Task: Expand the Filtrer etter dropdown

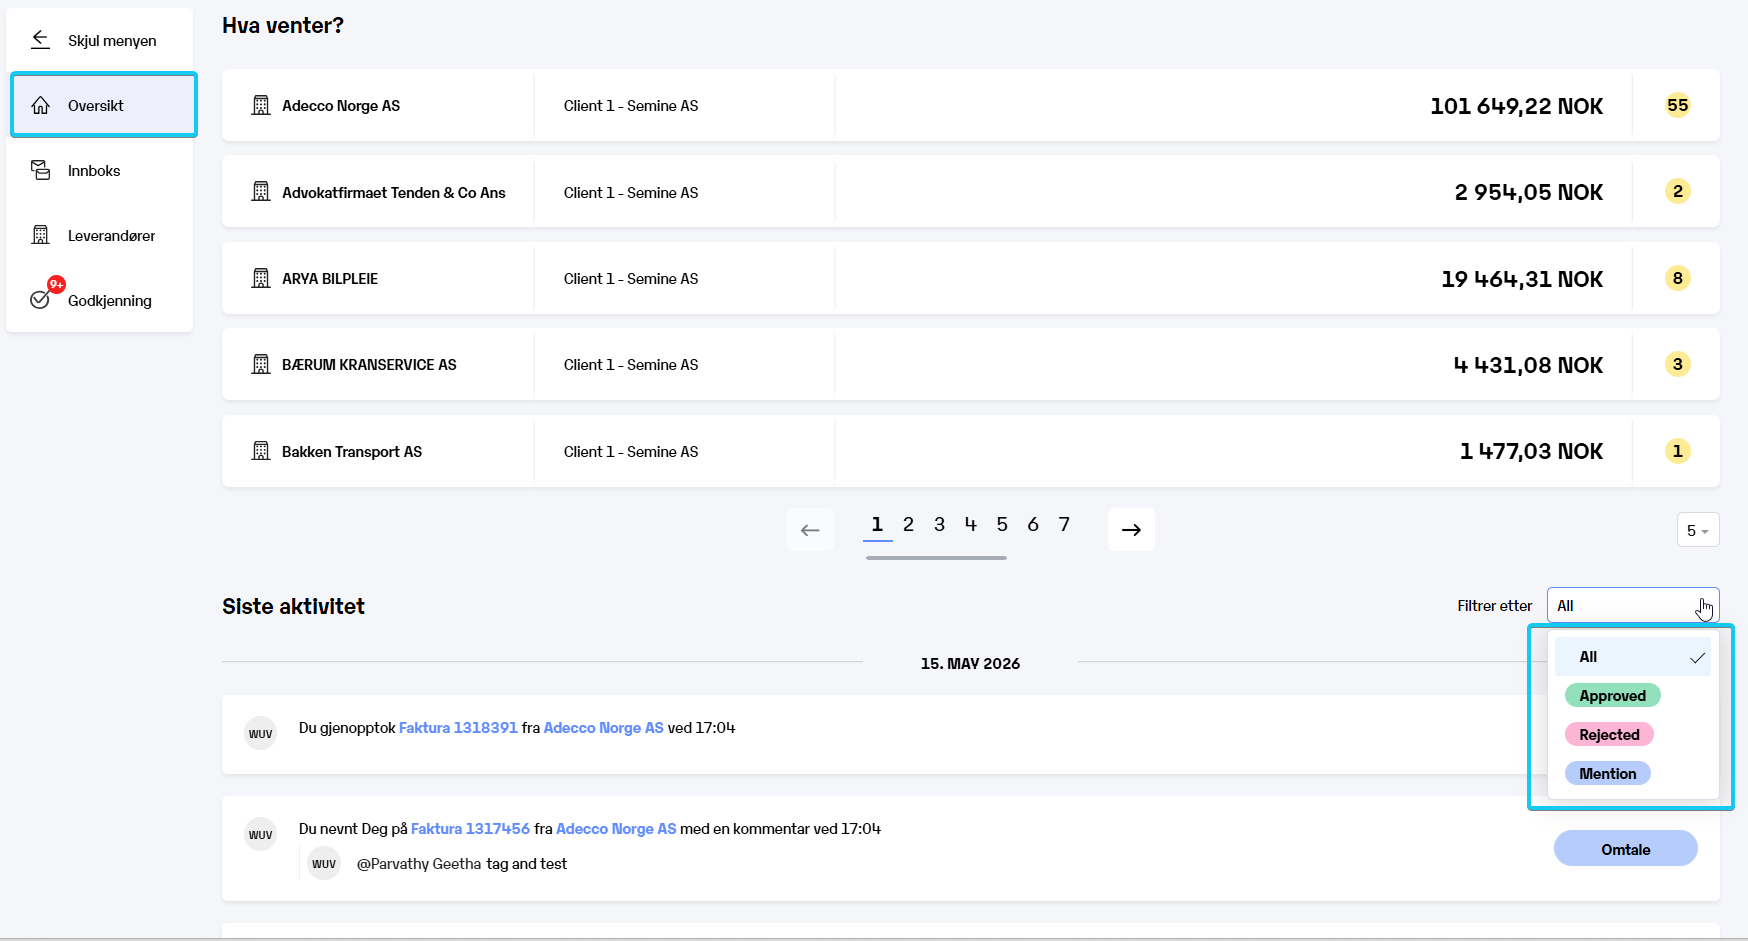Action: tap(1633, 606)
